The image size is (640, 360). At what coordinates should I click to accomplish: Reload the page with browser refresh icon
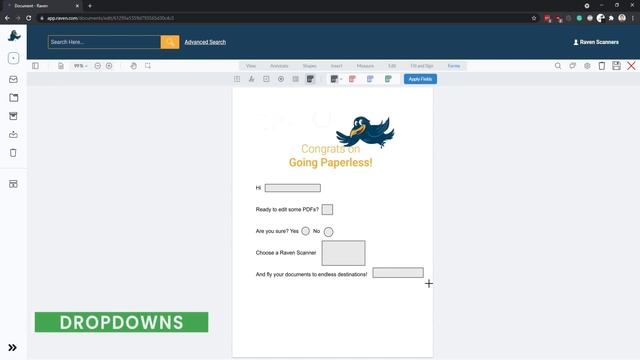click(29, 18)
